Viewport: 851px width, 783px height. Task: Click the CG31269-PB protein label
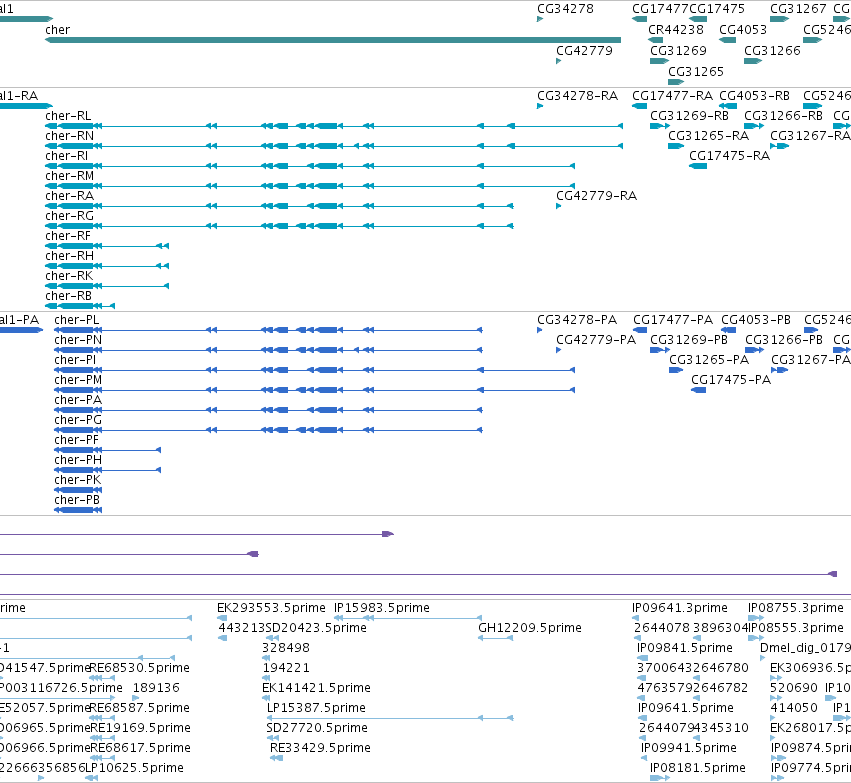click(x=689, y=340)
